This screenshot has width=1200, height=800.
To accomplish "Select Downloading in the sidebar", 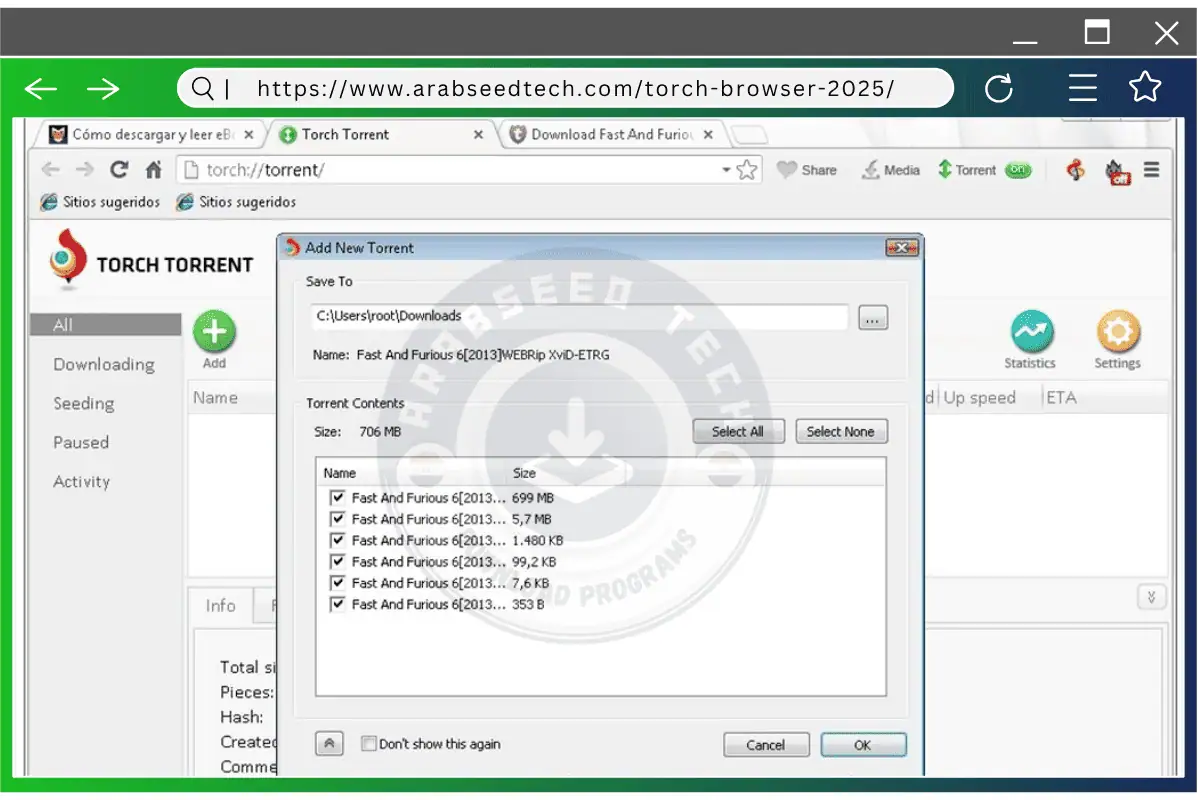I will (104, 364).
